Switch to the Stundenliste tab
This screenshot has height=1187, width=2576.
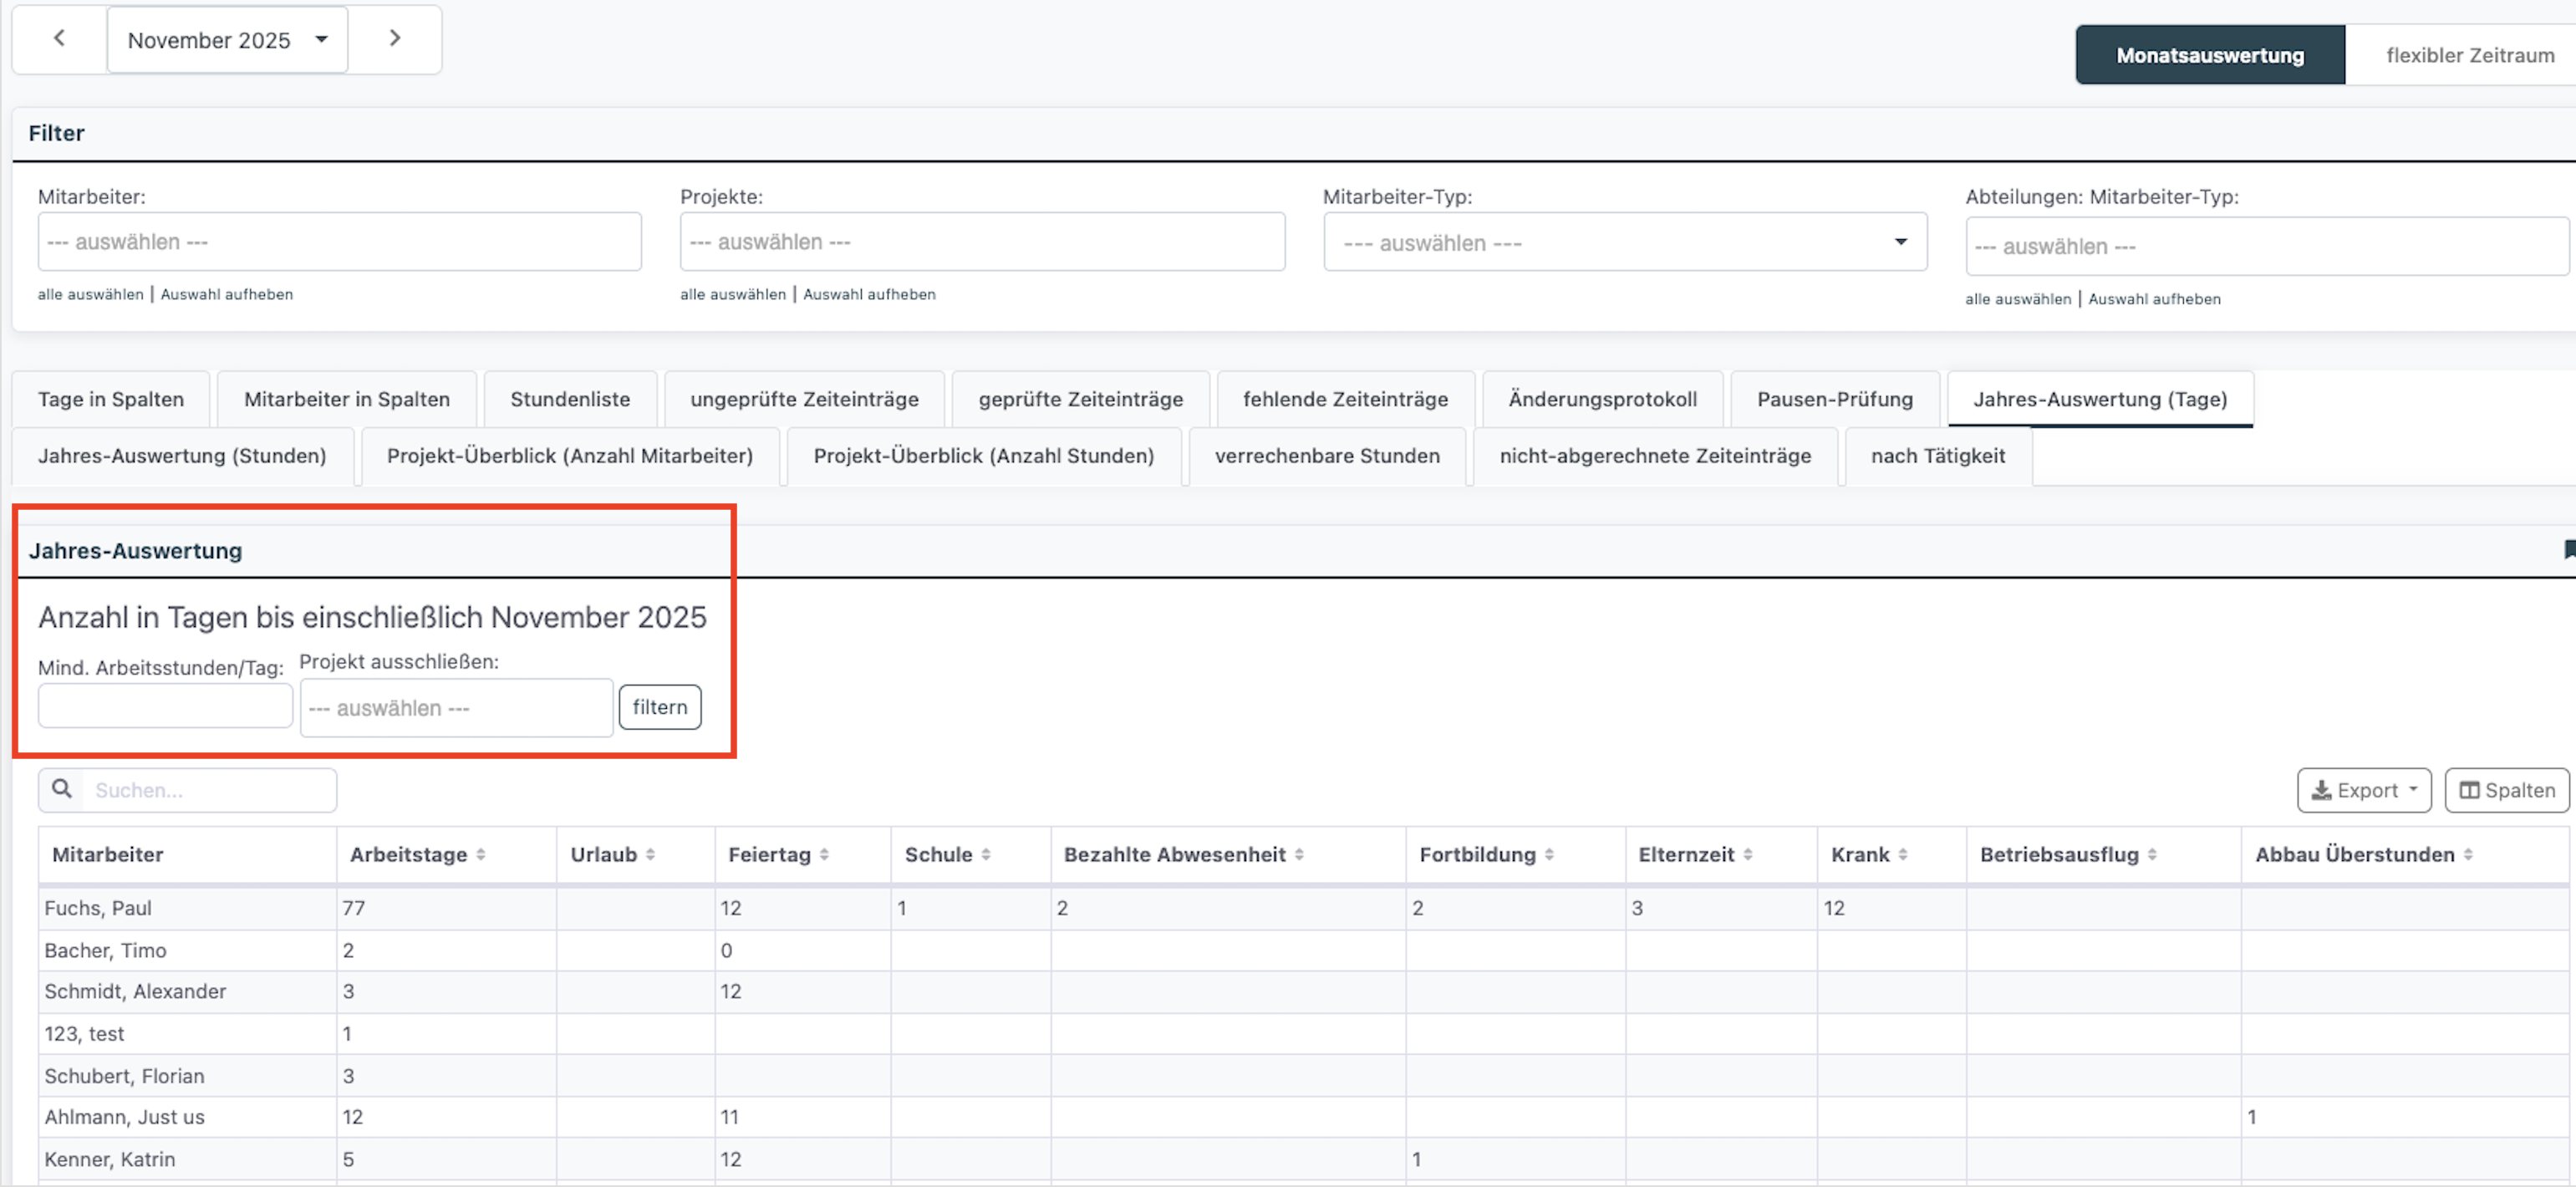(570, 399)
